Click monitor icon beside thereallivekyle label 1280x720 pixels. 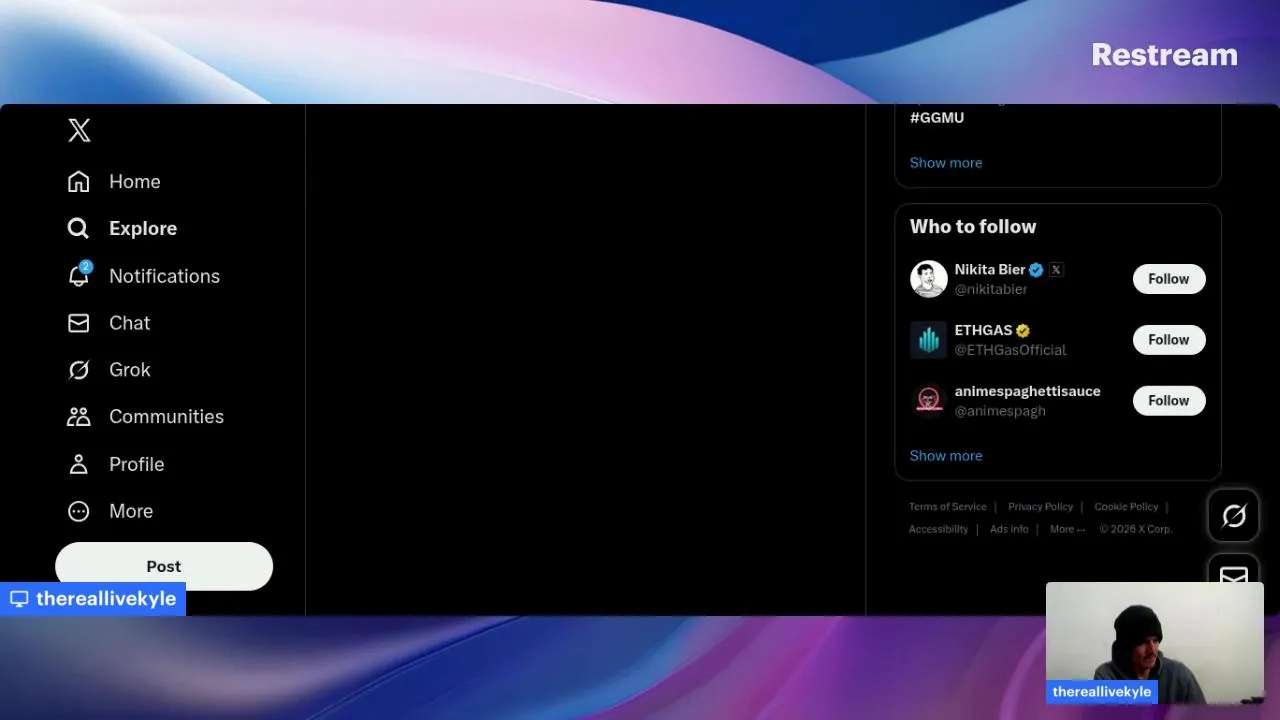(19, 599)
